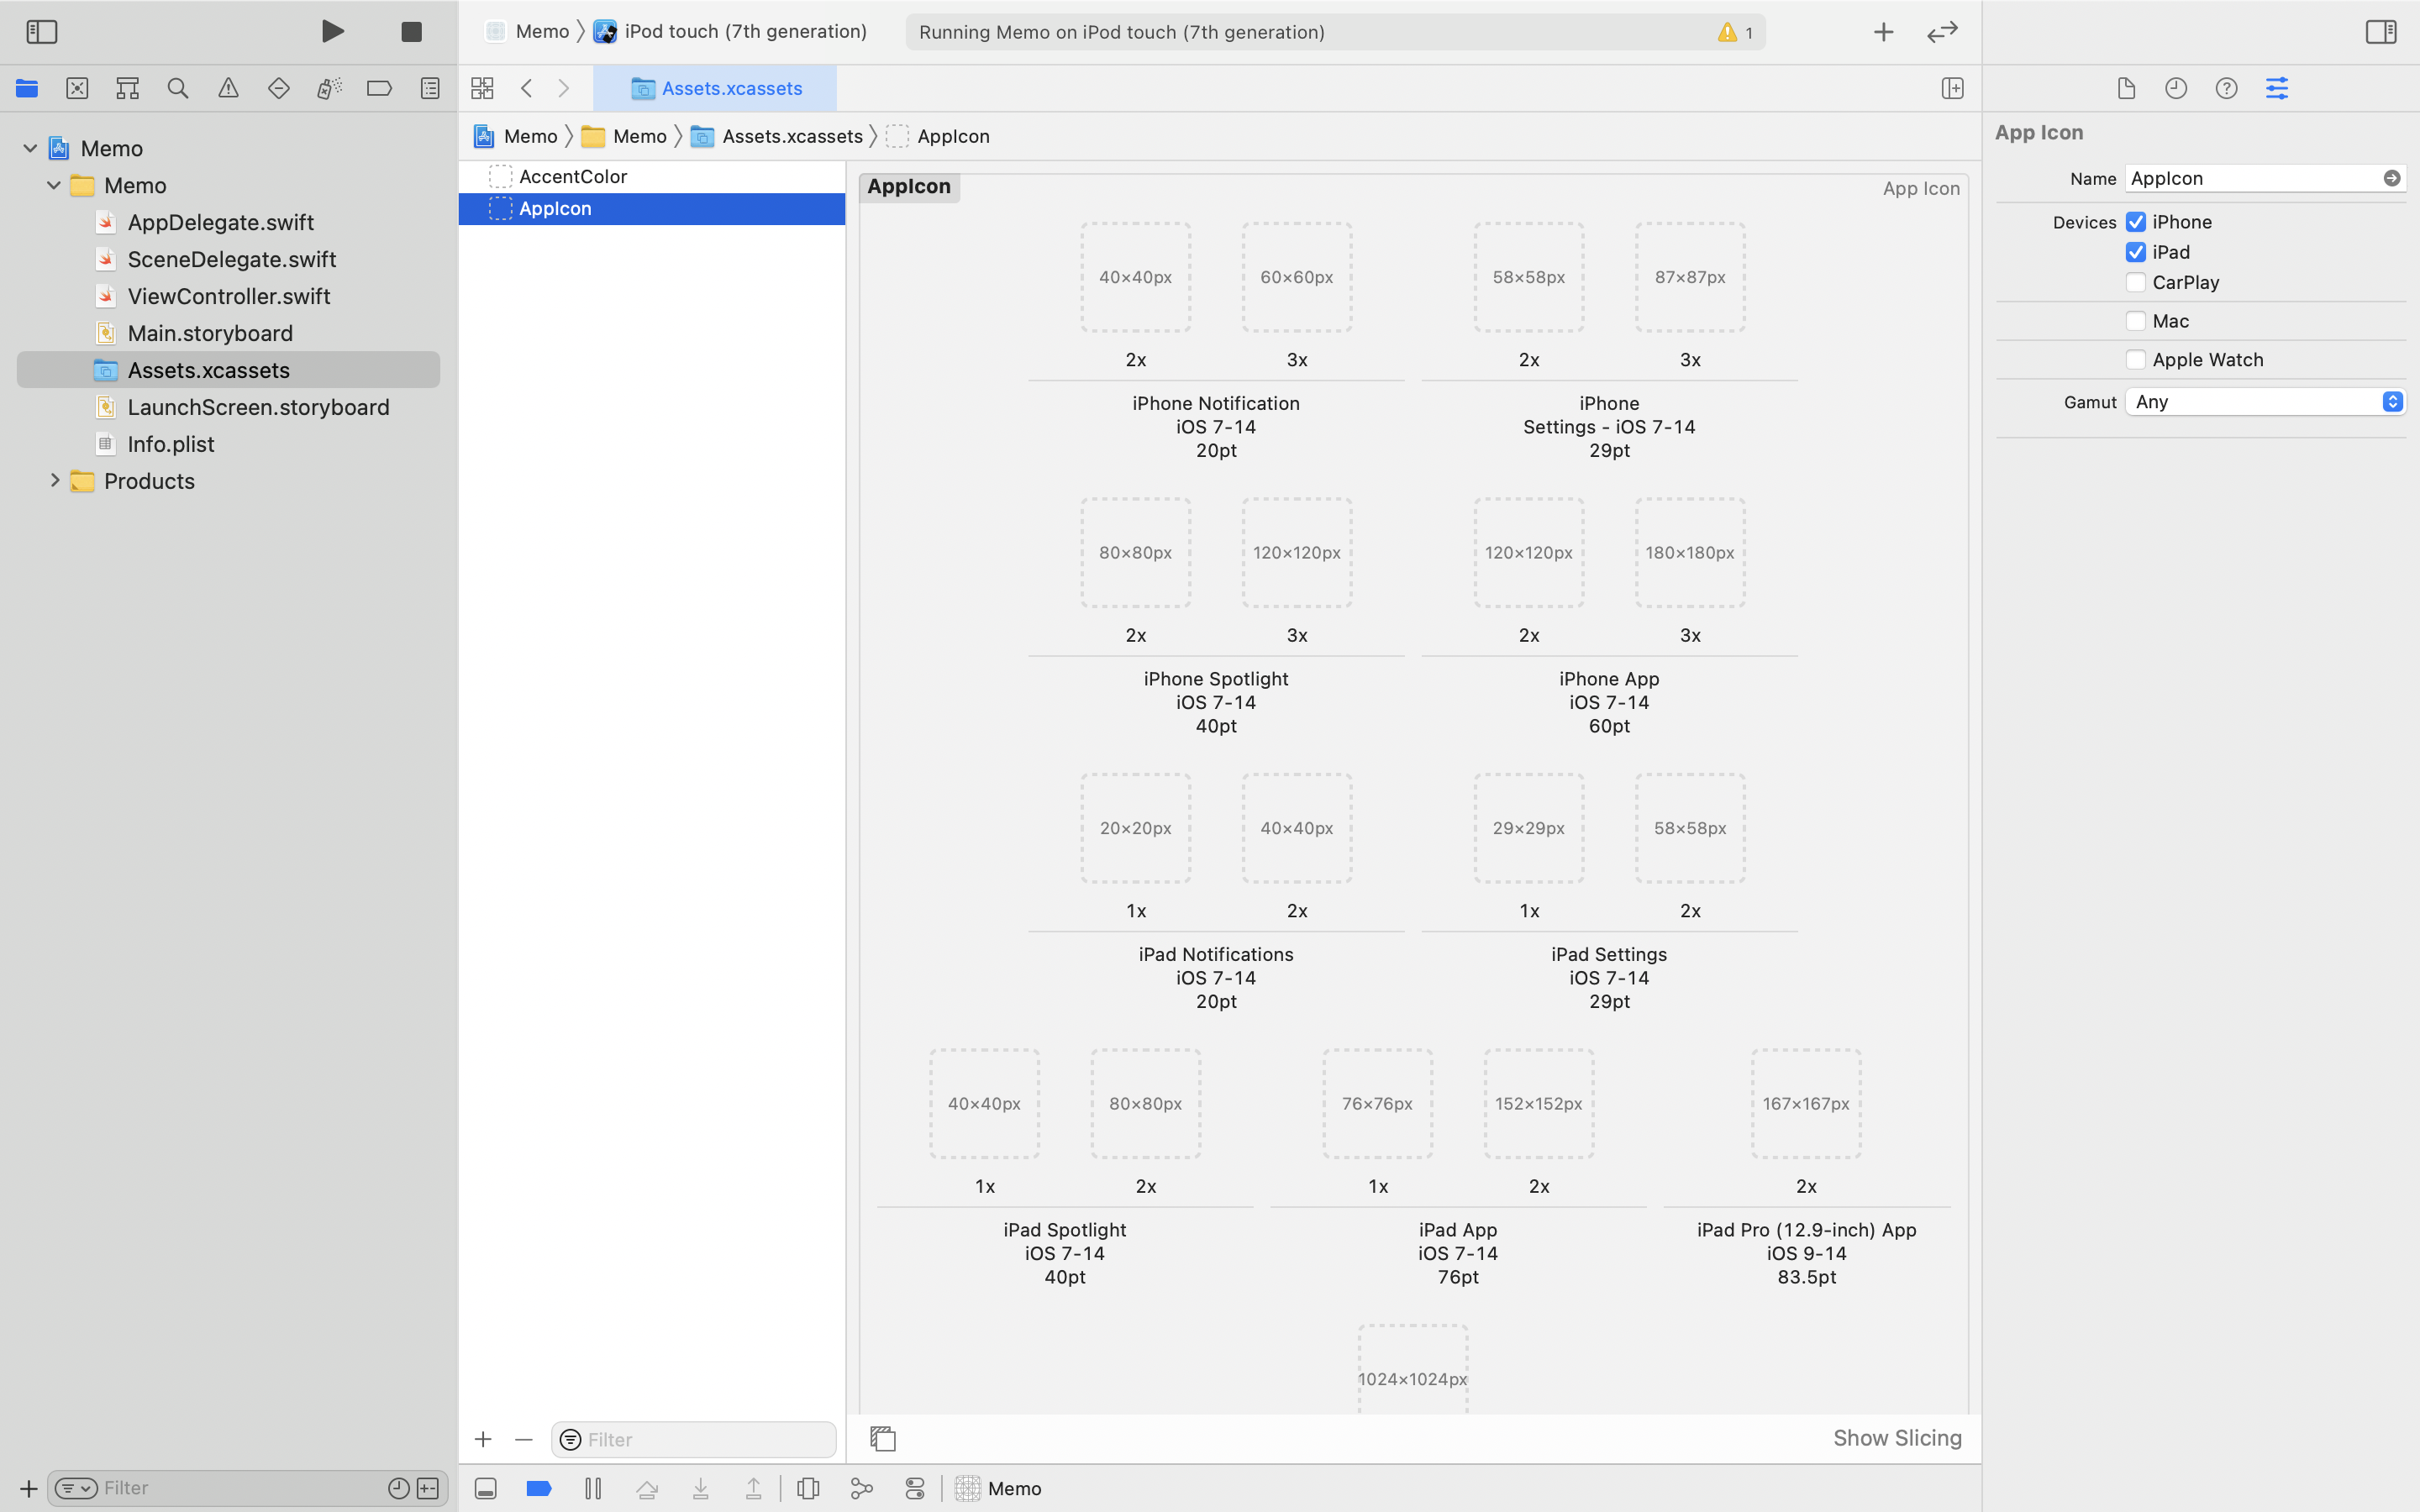This screenshot has width=2420, height=1512.
Task: Select AccentColor in the asset list
Action: tap(572, 176)
